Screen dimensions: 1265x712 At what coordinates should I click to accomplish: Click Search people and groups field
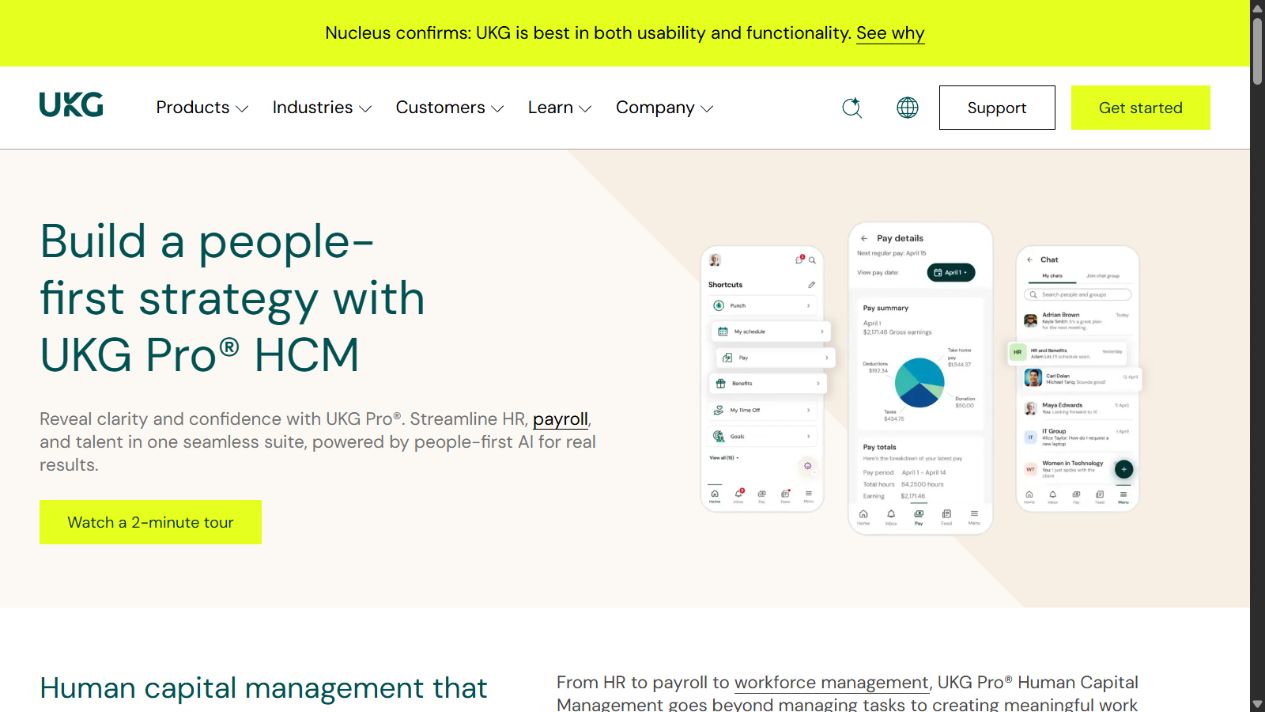point(1078,295)
